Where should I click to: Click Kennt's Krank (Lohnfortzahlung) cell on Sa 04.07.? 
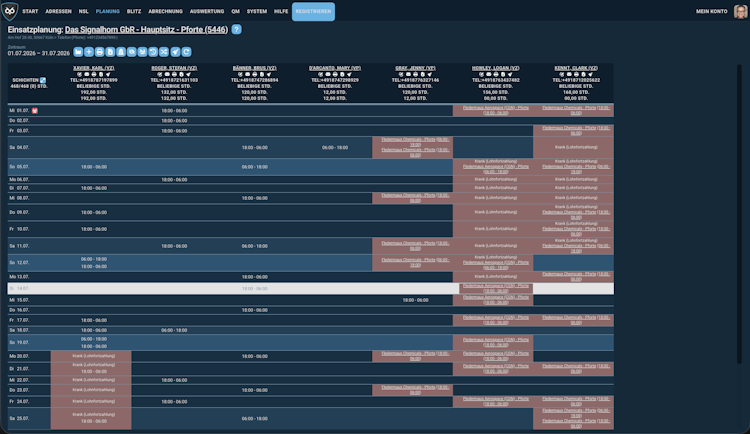[576, 147]
